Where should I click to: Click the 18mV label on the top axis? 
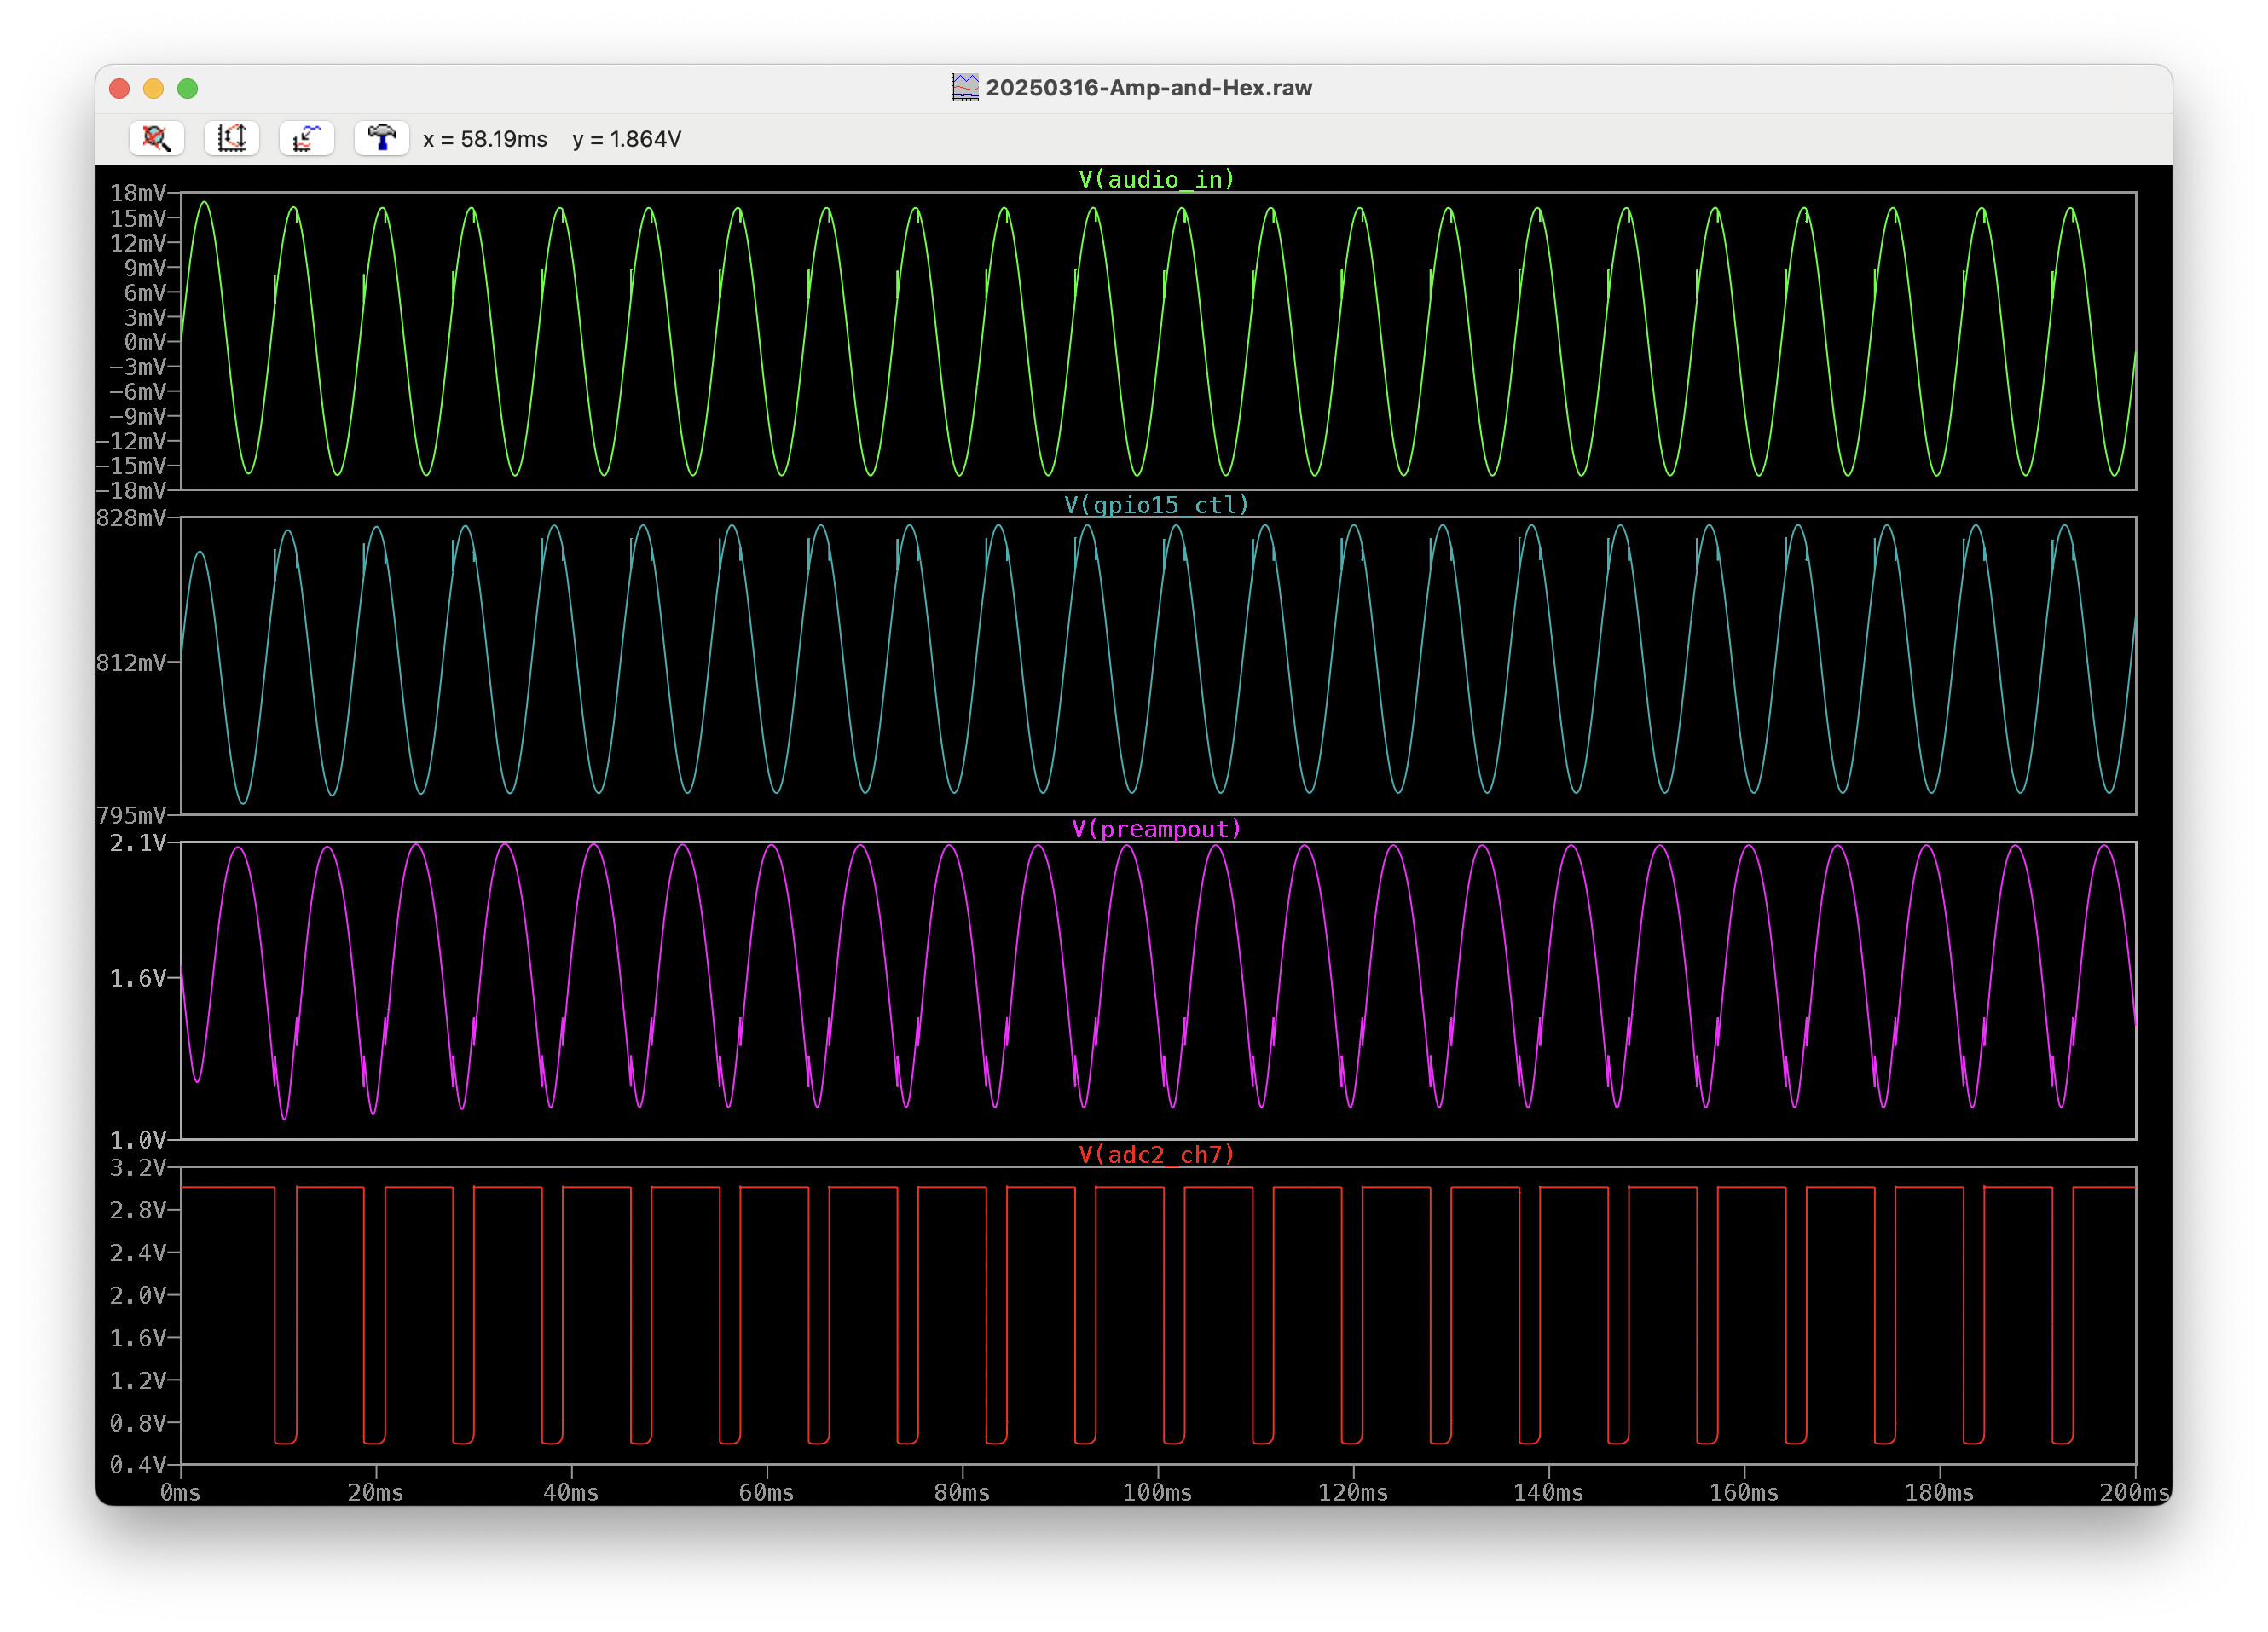pos(138,193)
